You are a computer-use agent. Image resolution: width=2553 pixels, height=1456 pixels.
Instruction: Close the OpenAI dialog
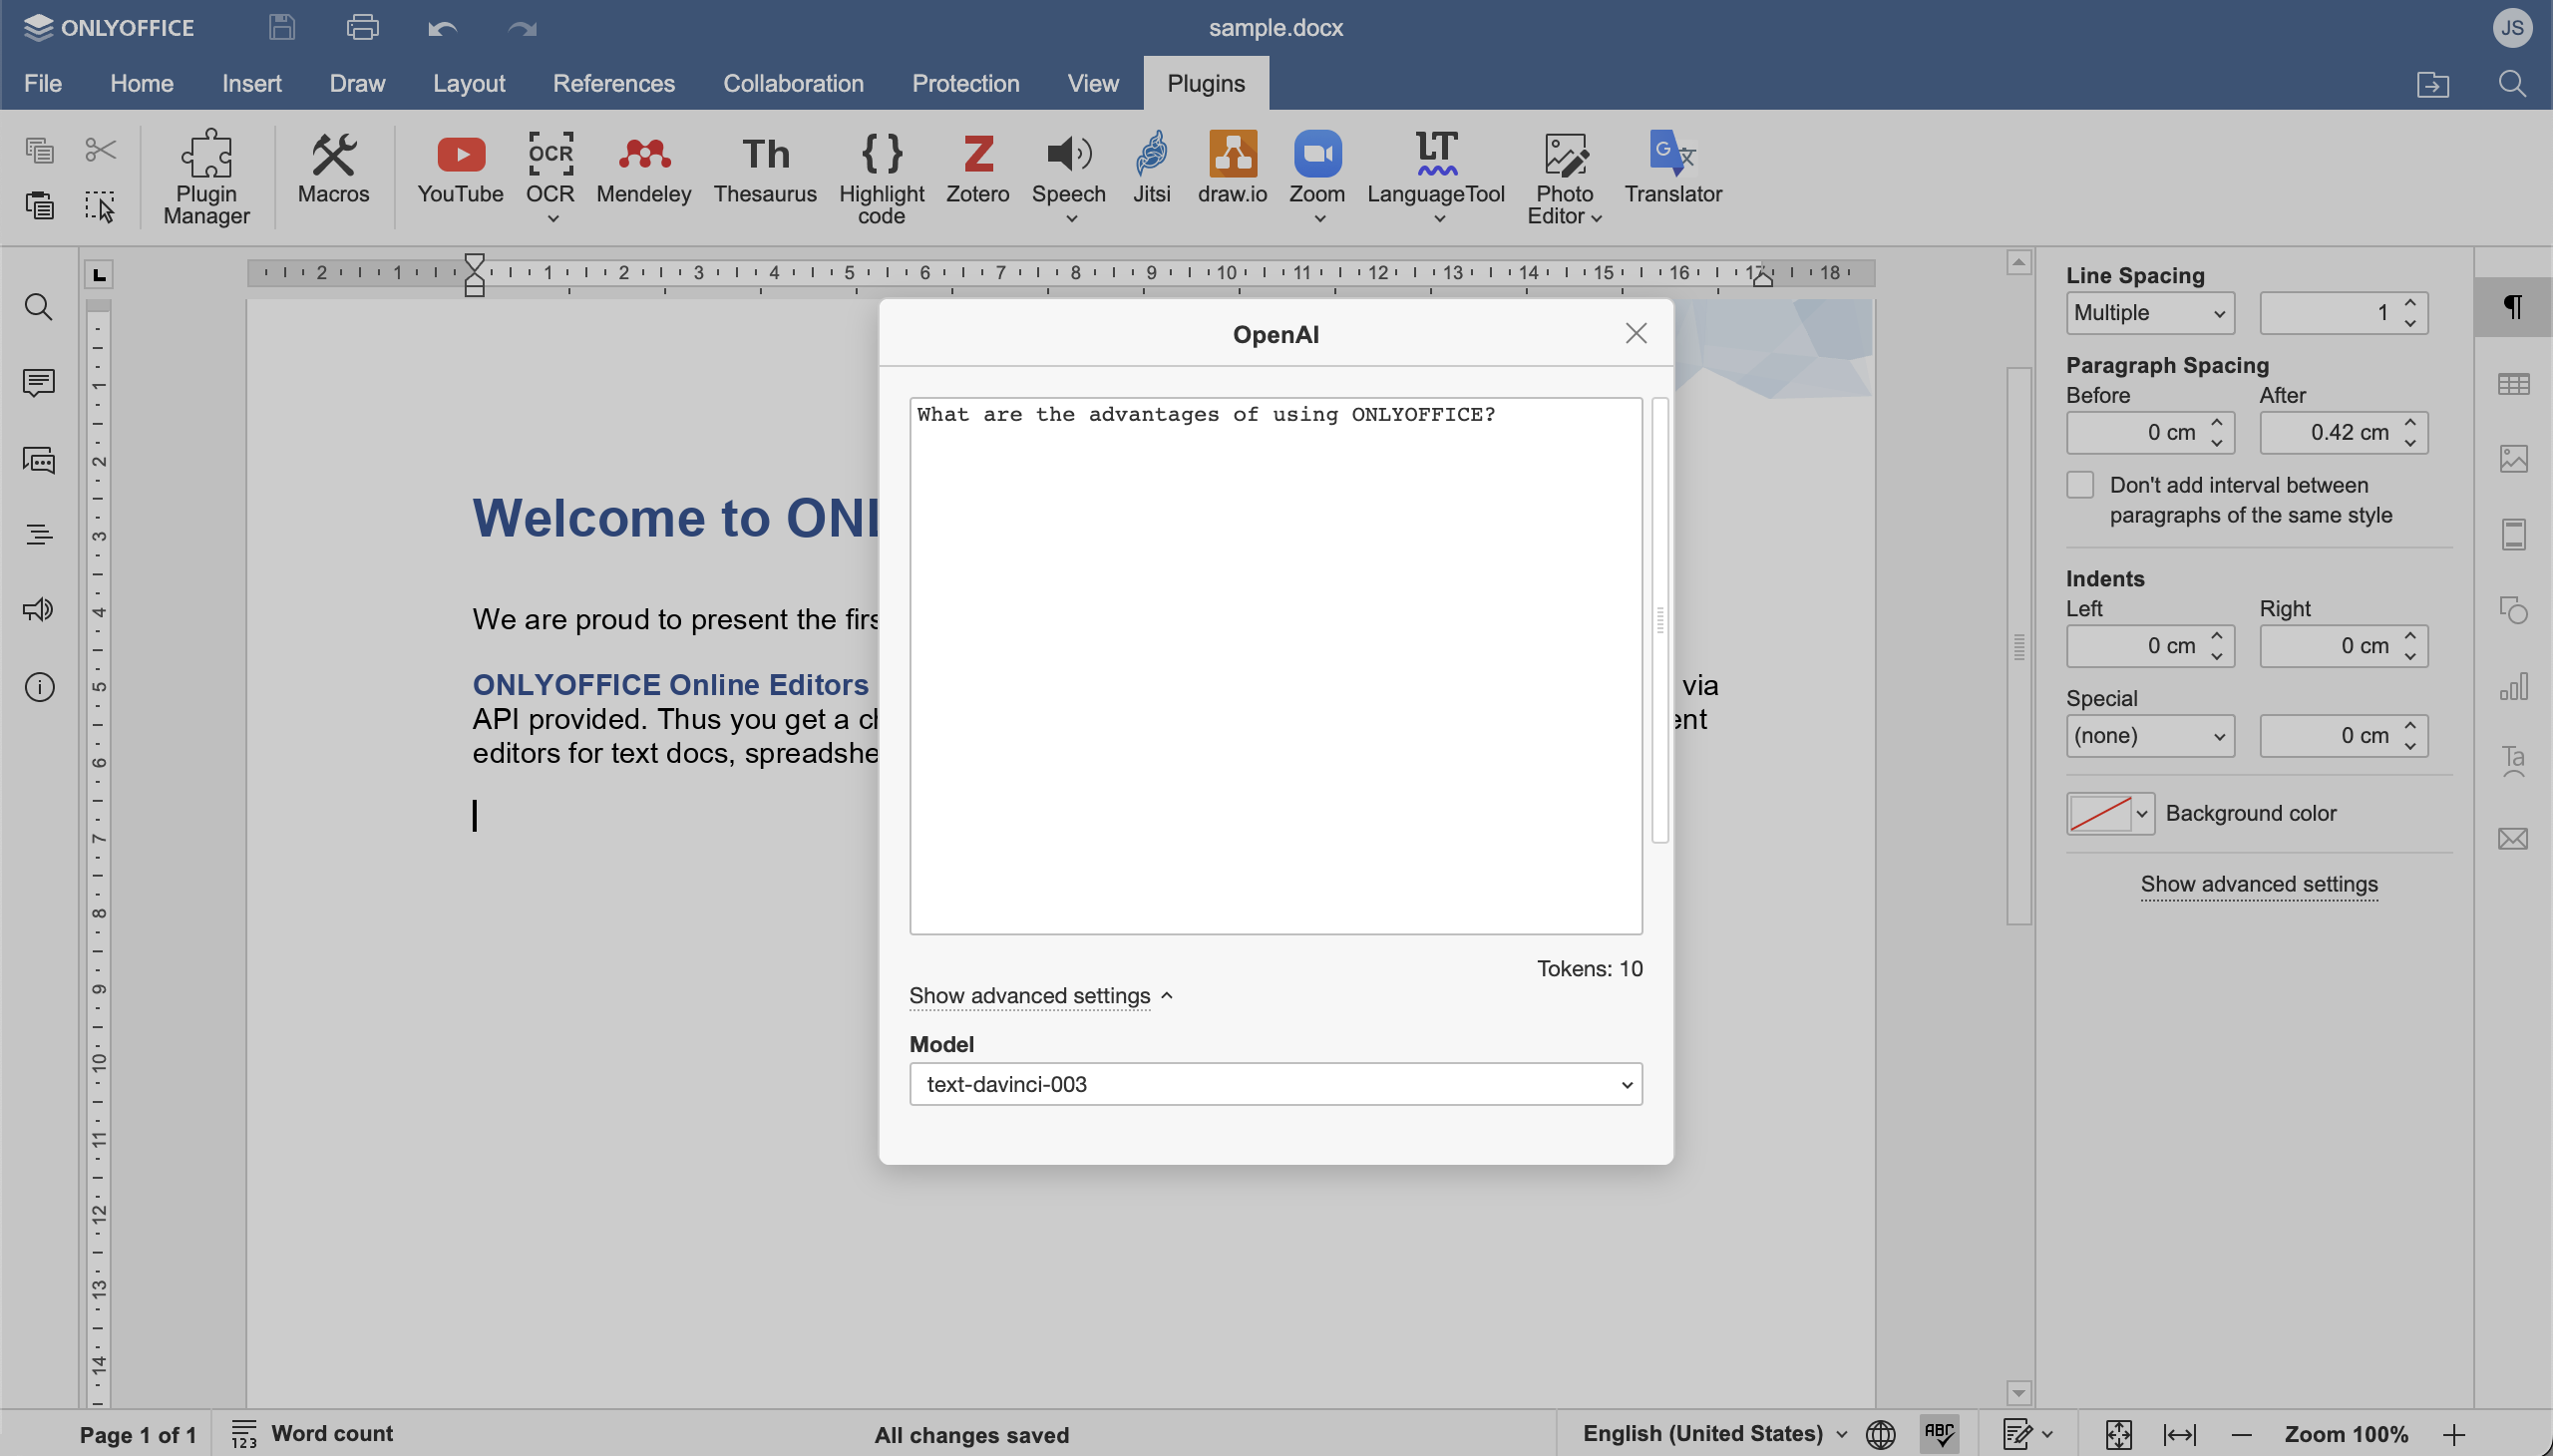(x=1635, y=333)
